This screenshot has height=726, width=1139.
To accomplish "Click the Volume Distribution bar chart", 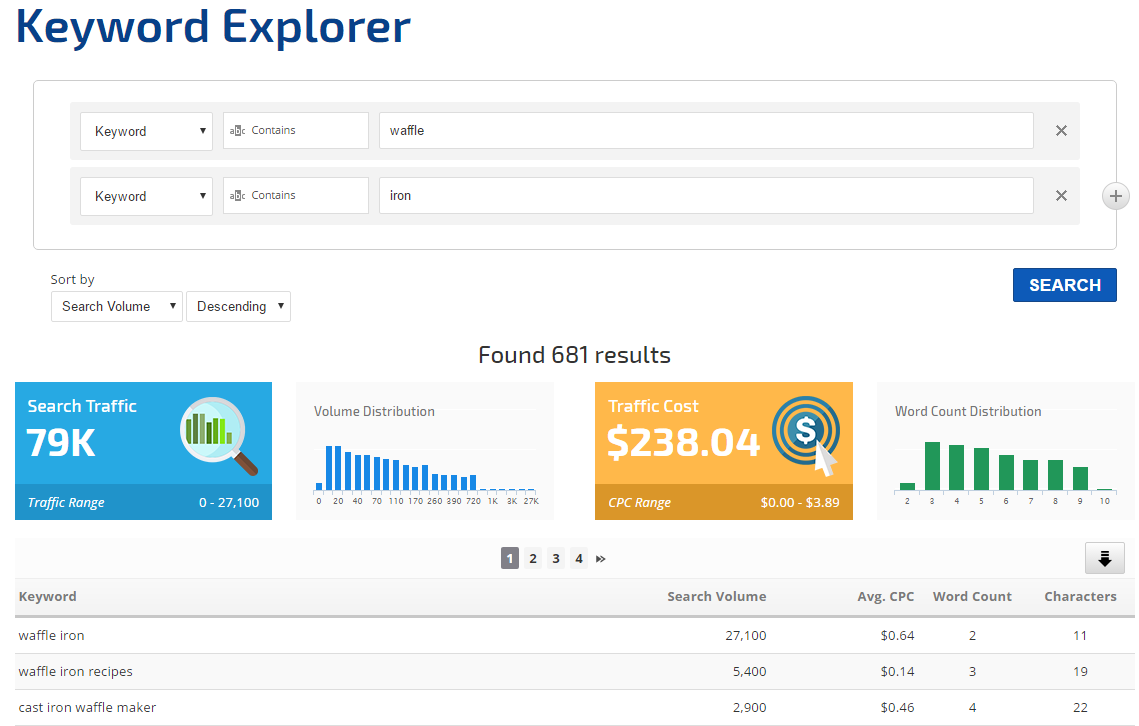I will [x=425, y=465].
